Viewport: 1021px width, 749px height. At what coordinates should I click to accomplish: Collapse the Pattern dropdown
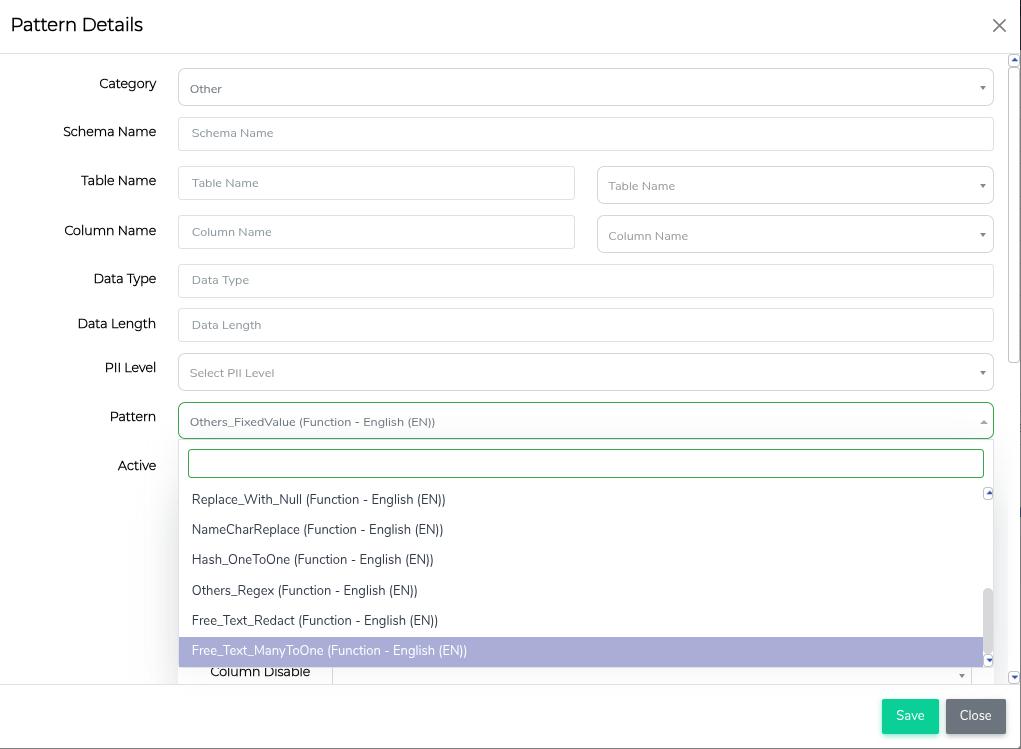585,422
